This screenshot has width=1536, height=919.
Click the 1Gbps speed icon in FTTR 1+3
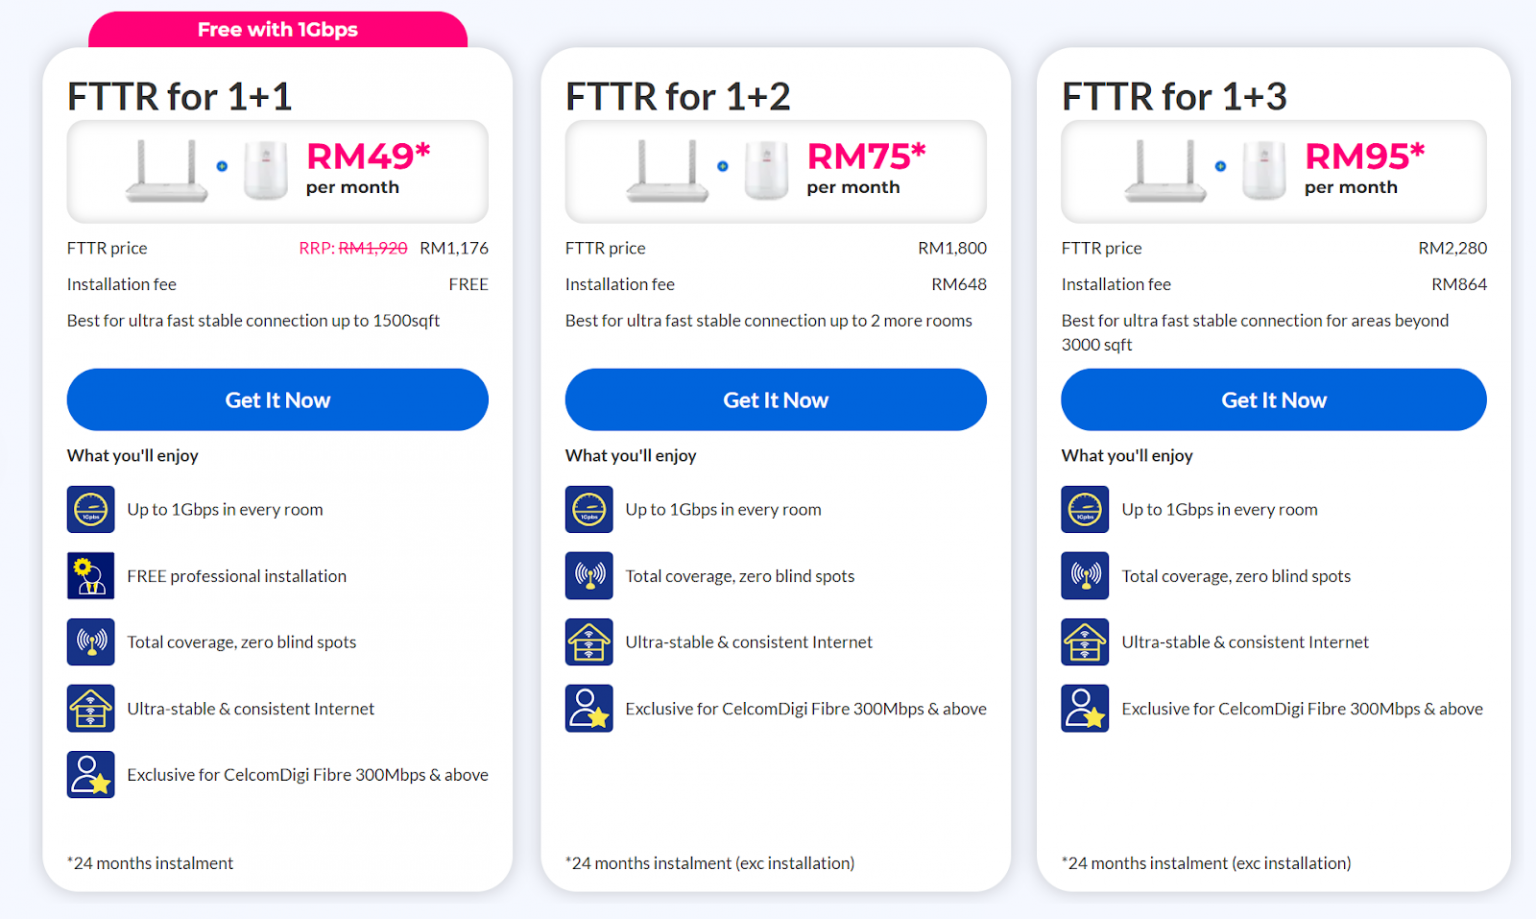(1085, 510)
